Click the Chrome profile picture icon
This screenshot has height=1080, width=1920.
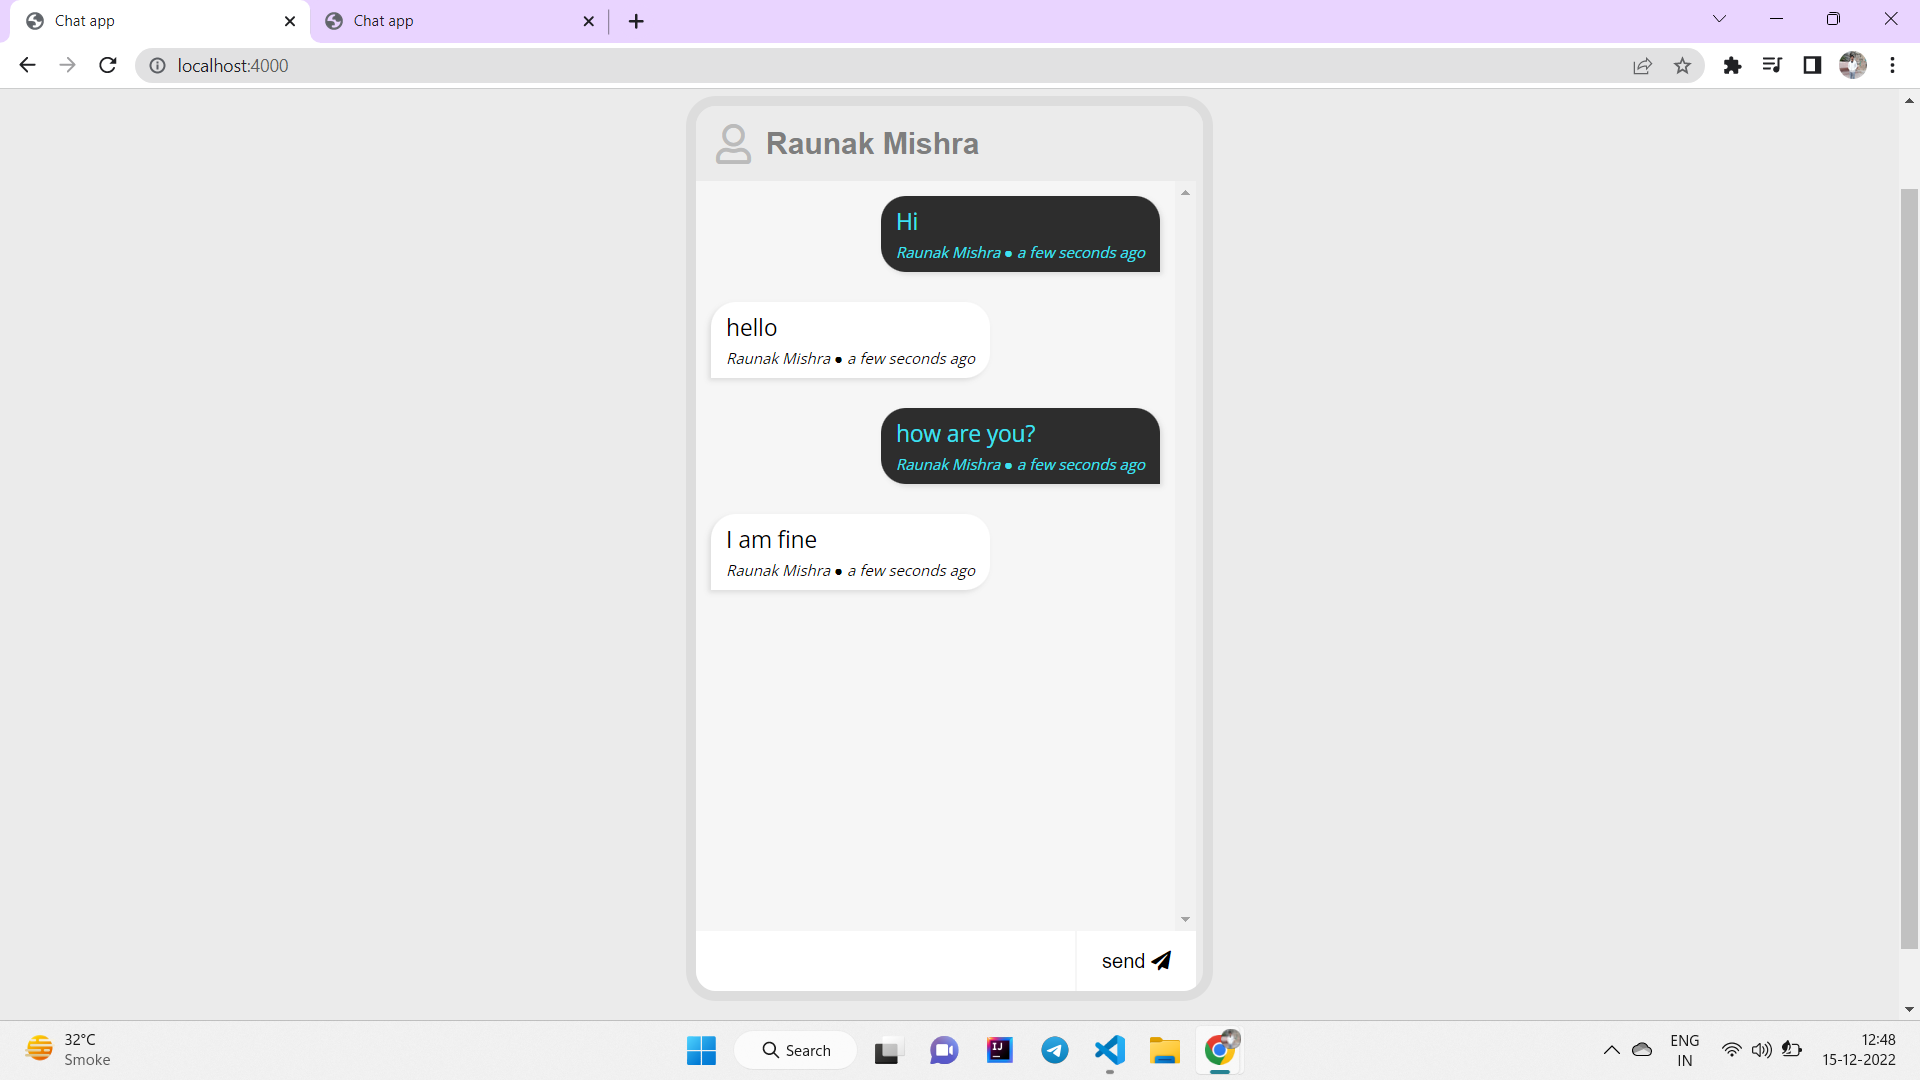tap(1853, 65)
